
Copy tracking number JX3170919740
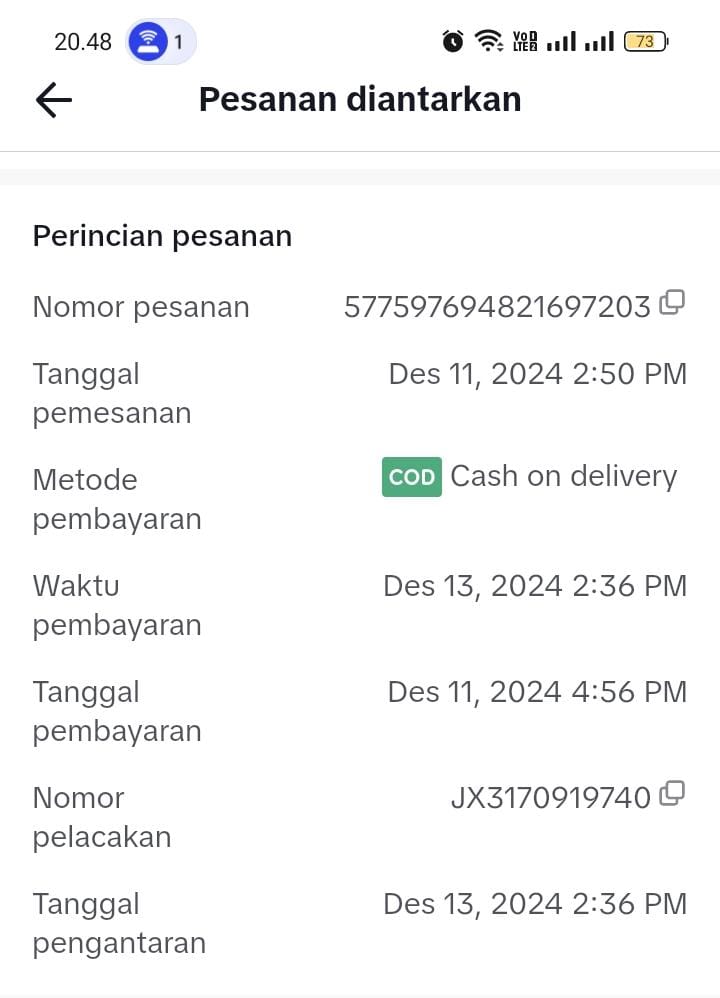tap(672, 794)
